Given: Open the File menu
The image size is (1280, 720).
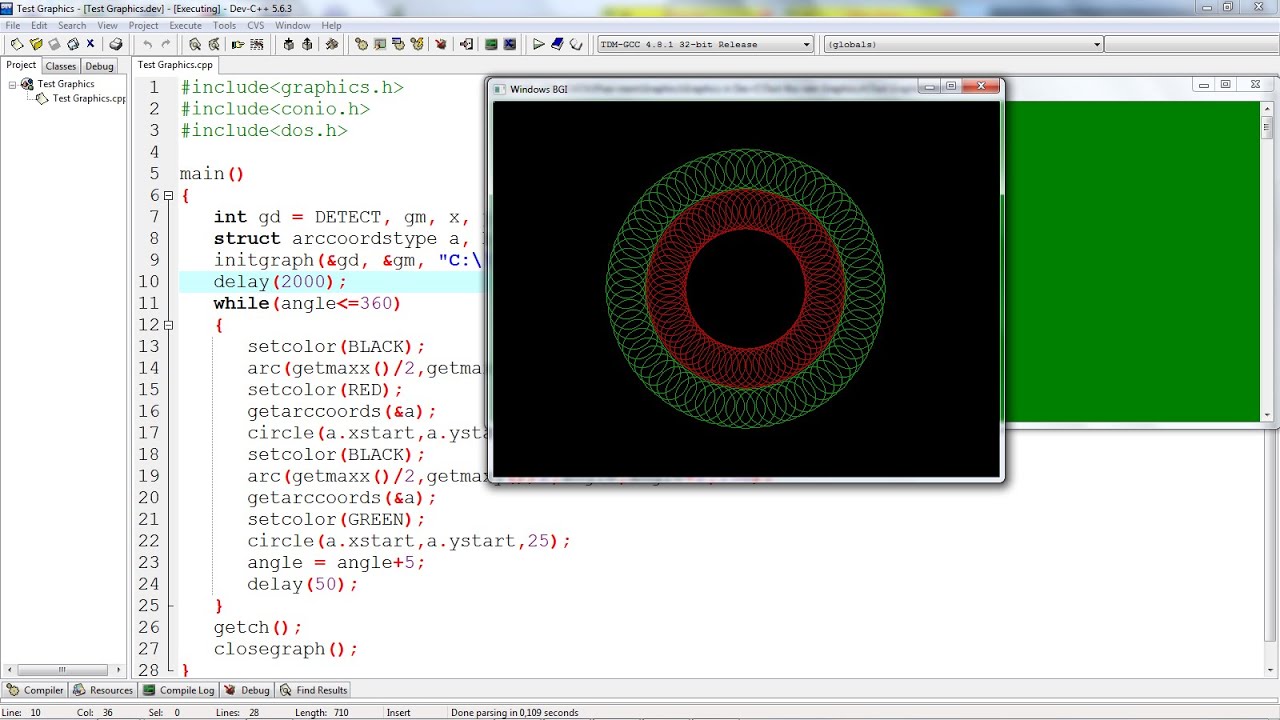Looking at the screenshot, I should pos(13,25).
